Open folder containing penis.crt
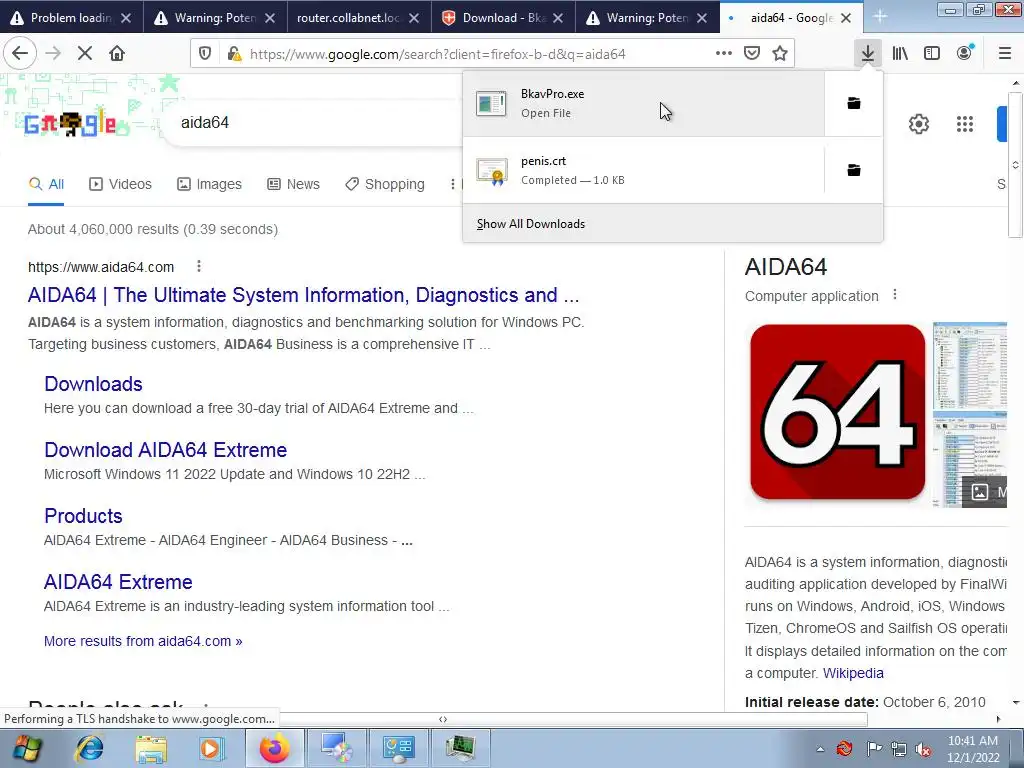 [x=854, y=170]
